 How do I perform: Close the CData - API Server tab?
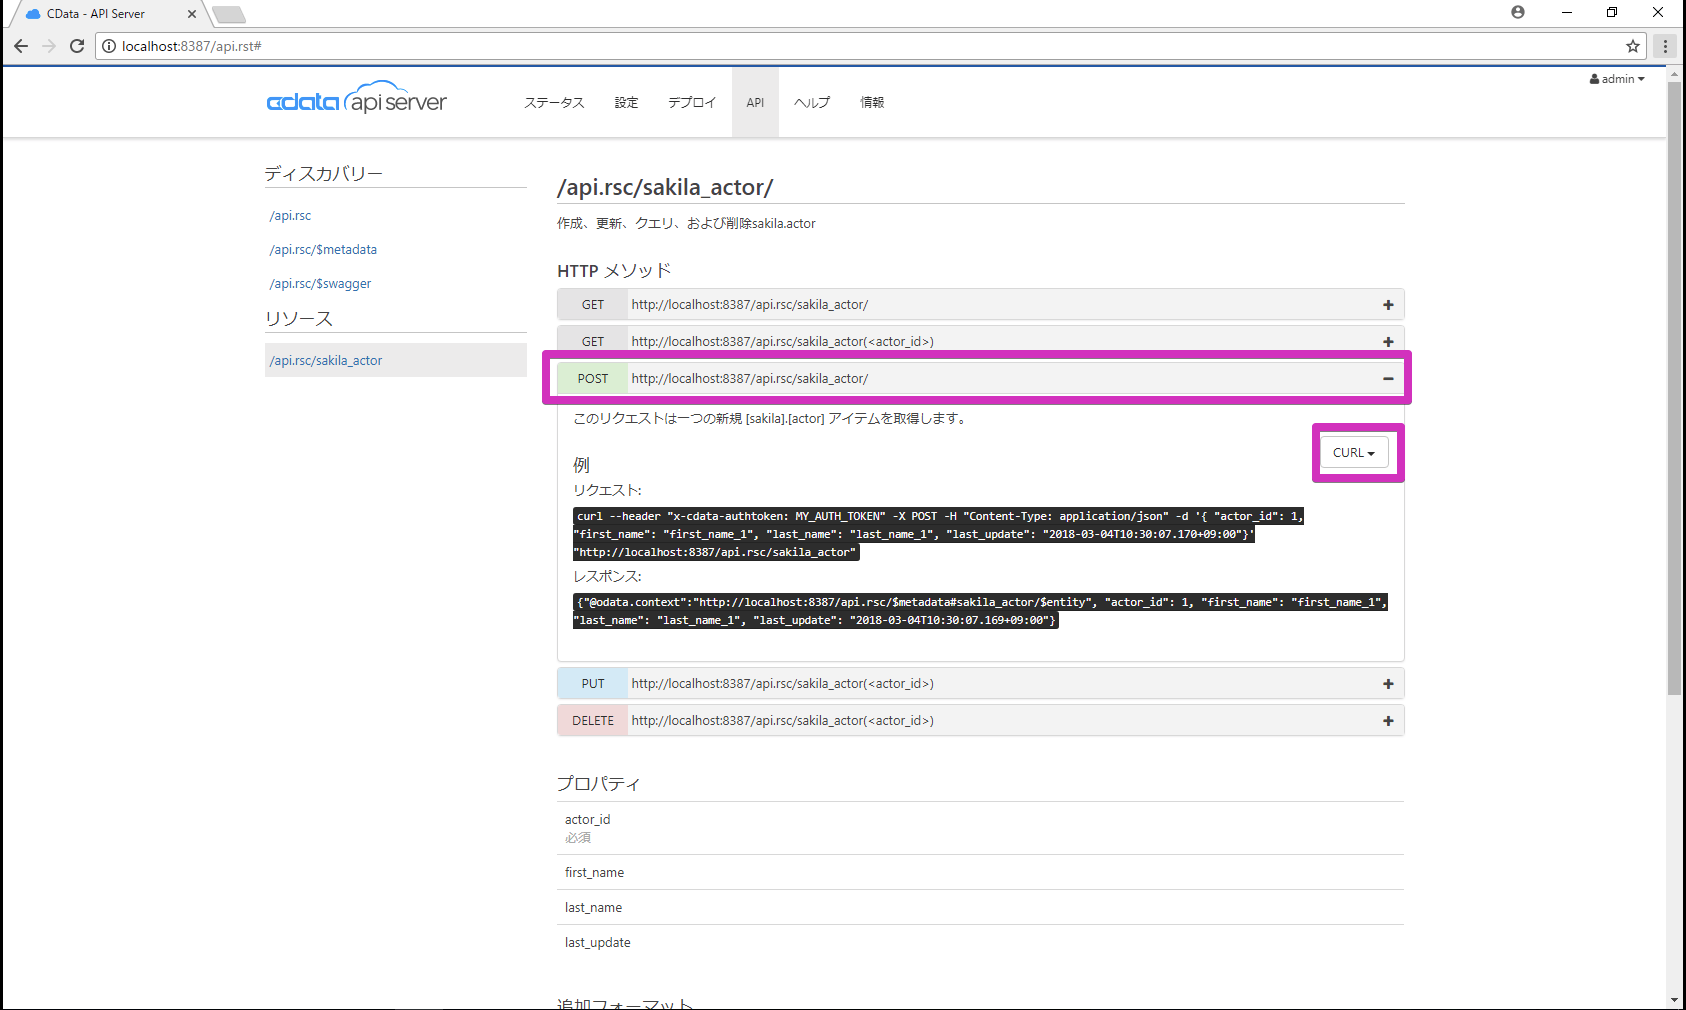192,14
